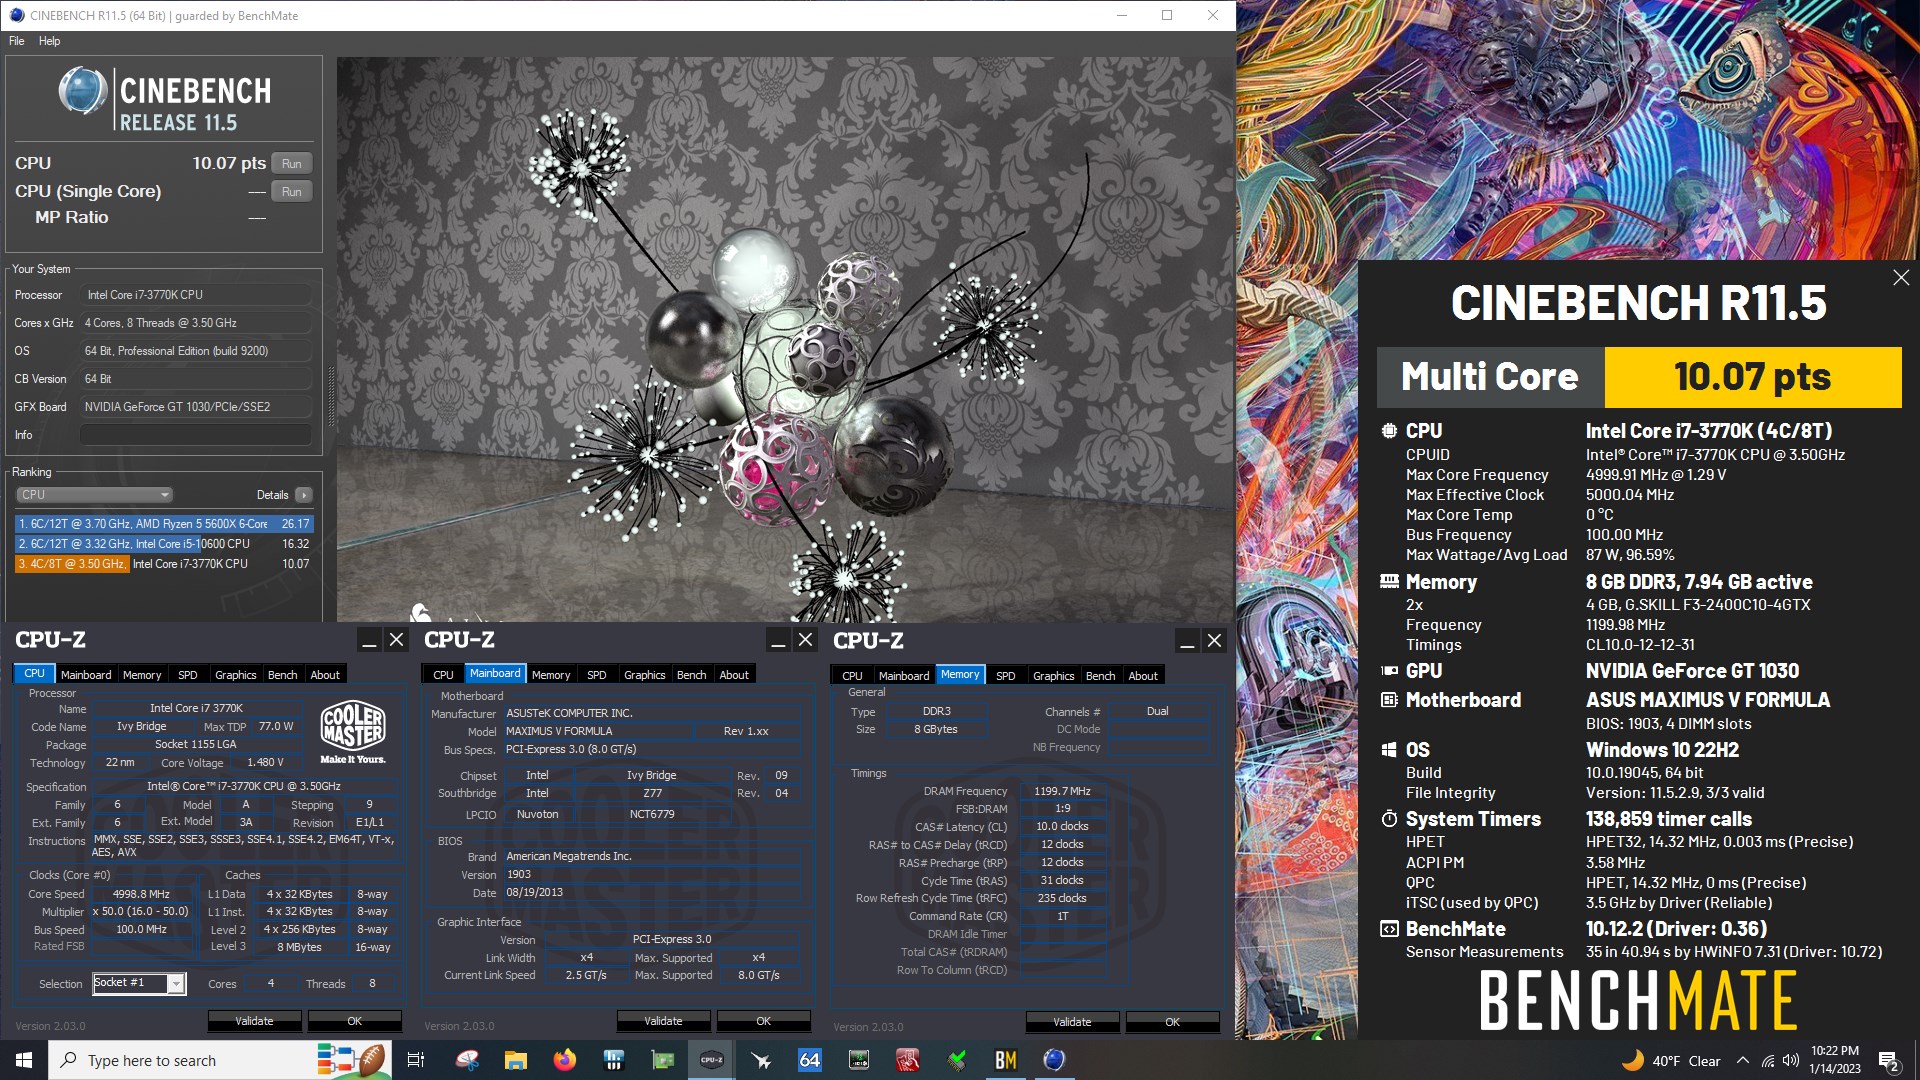Click the System Timers clock icon

point(1389,819)
